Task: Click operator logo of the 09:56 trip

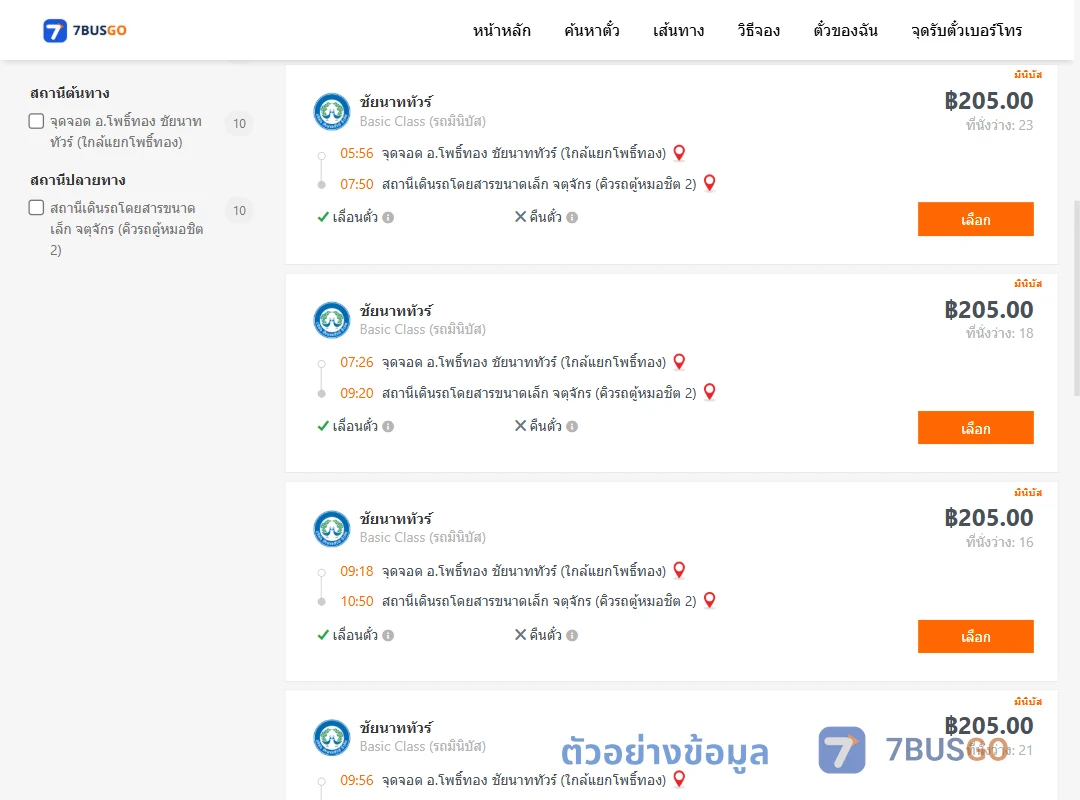Action: tap(332, 737)
